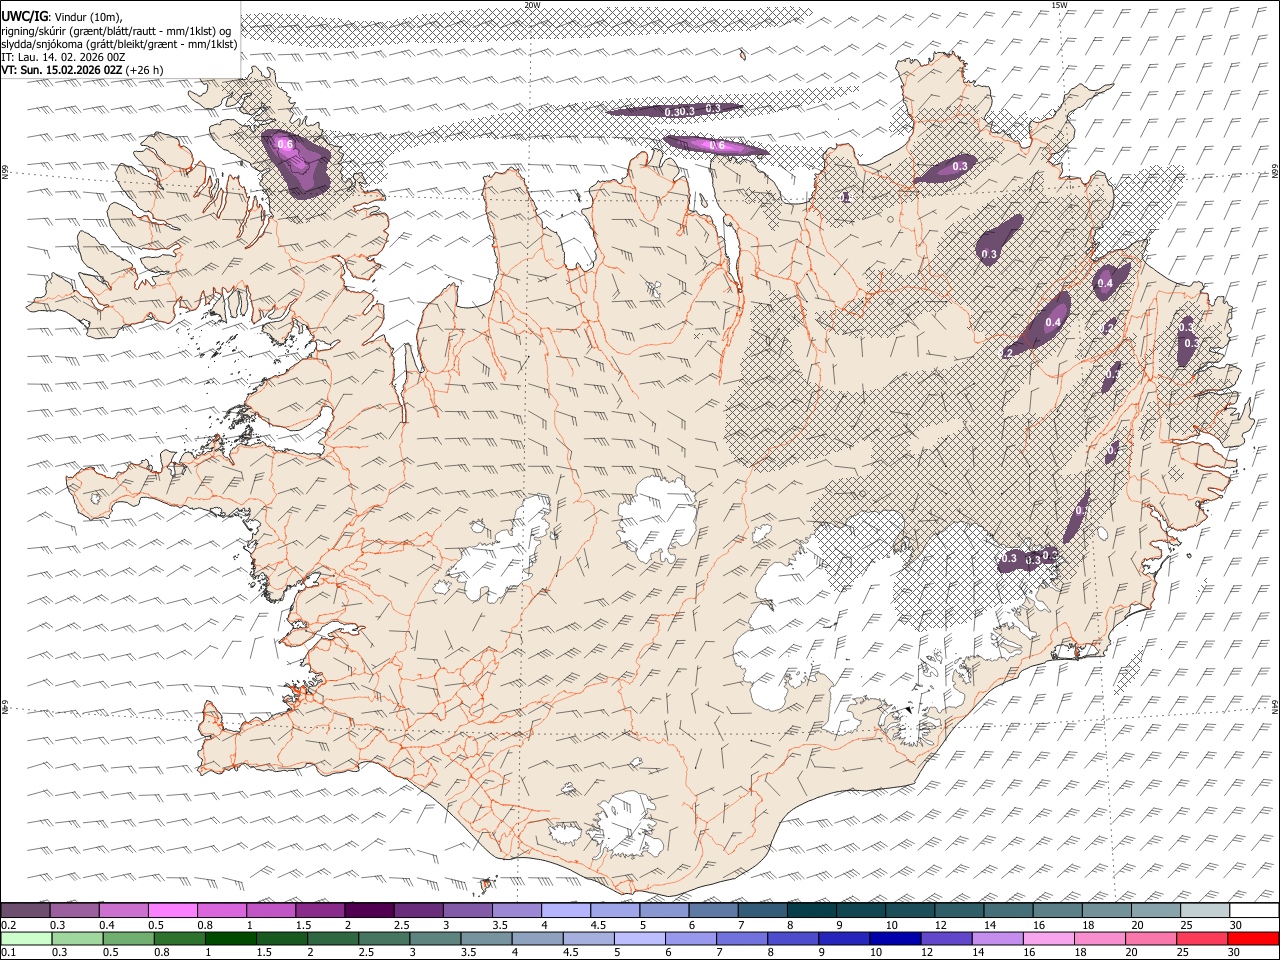Click the 'IT: Lau. 14. 02. 2026 00Z' line

(63, 57)
